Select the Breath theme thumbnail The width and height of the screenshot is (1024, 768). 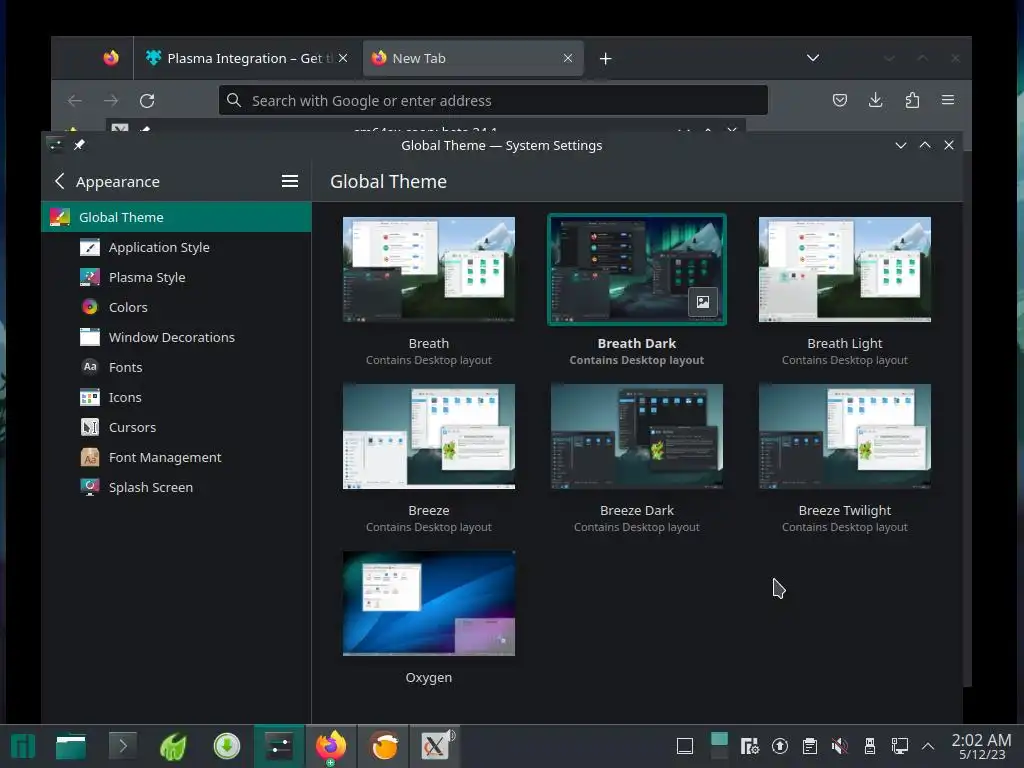[429, 270]
